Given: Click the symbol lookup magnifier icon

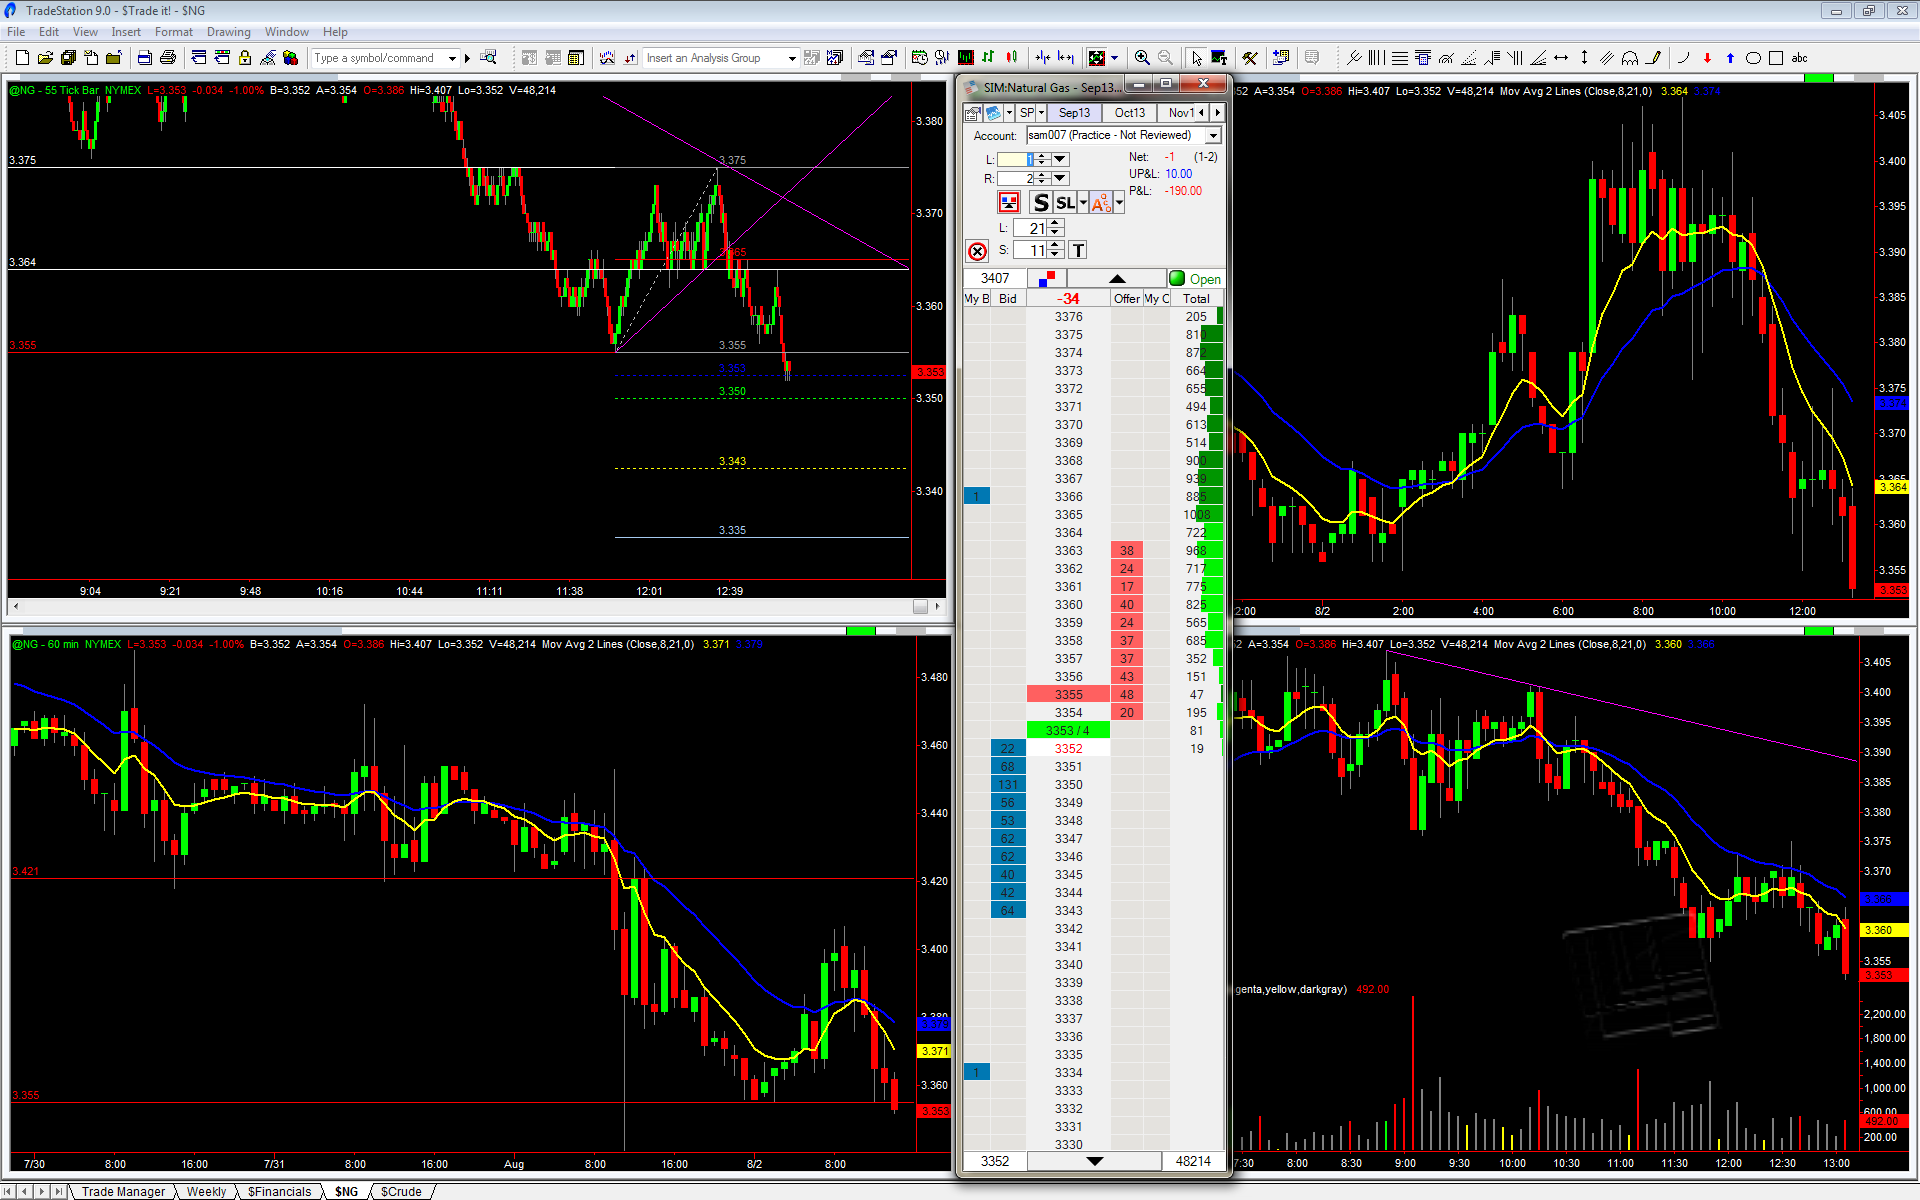Looking at the screenshot, I should (488, 58).
